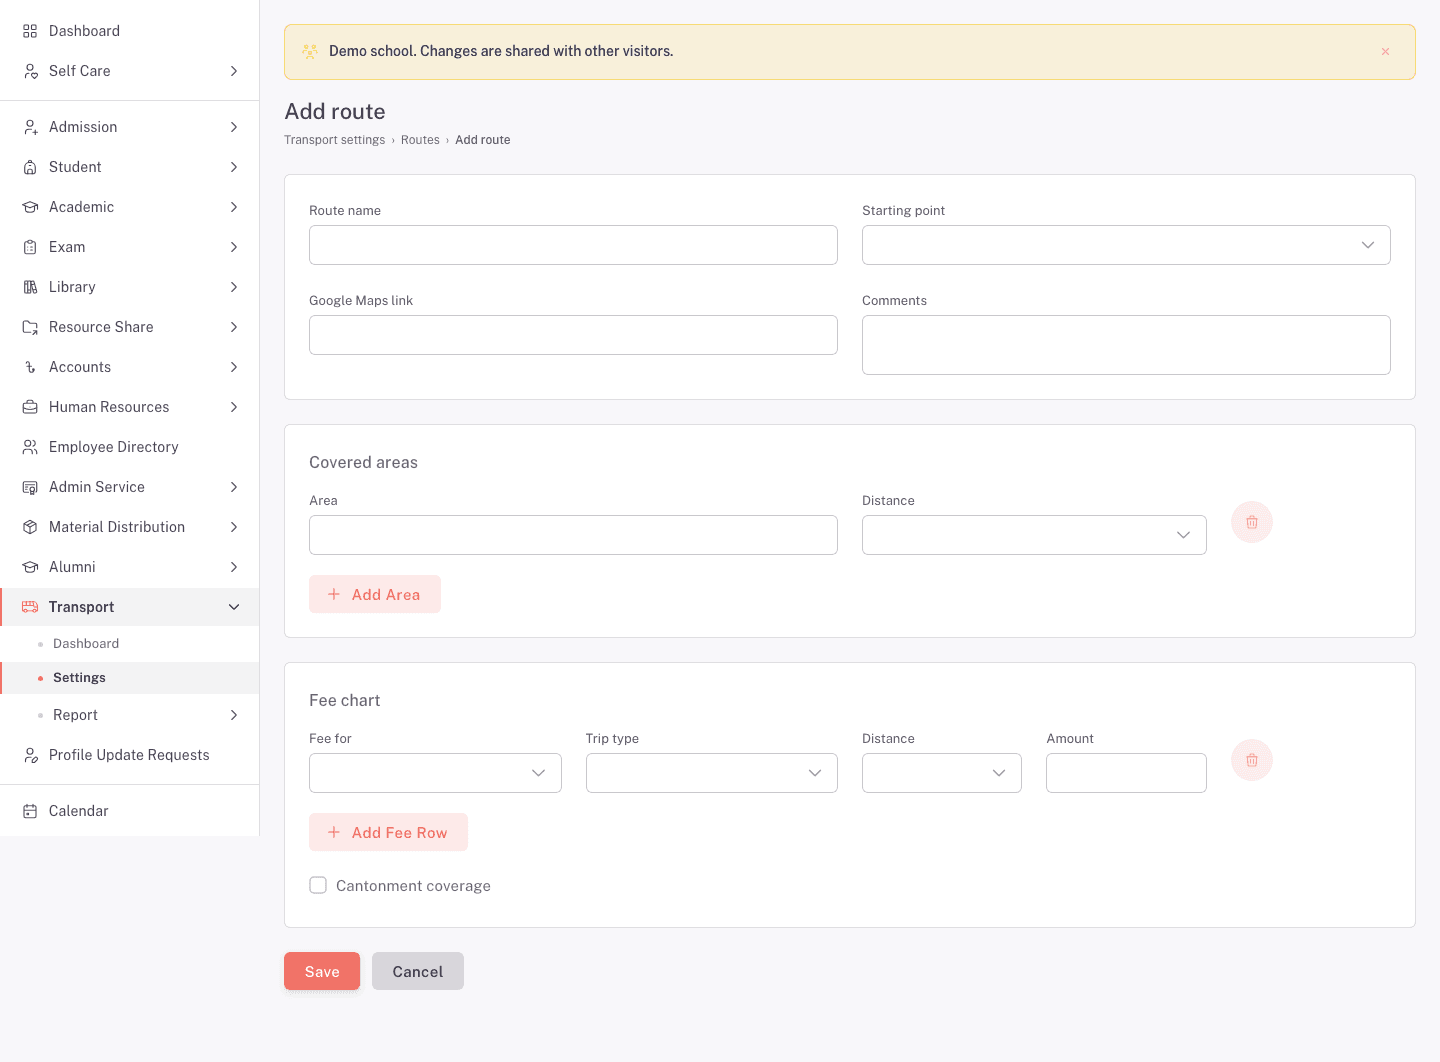Click the Self Care person icon
Viewport: 1440px width, 1062px height.
point(30,71)
